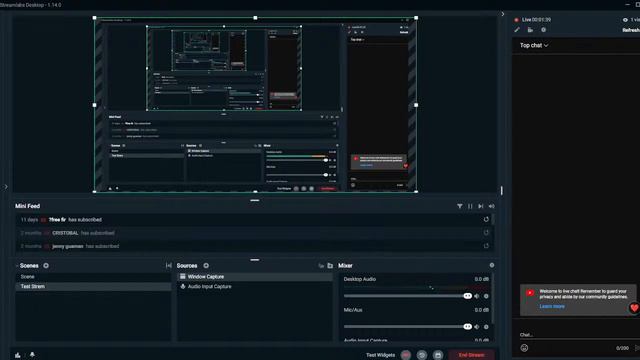Image resolution: width=640 pixels, height=360 pixels.
Task: Adjust the Desktop Audio volume slider
Action: pyautogui.click(x=408, y=296)
